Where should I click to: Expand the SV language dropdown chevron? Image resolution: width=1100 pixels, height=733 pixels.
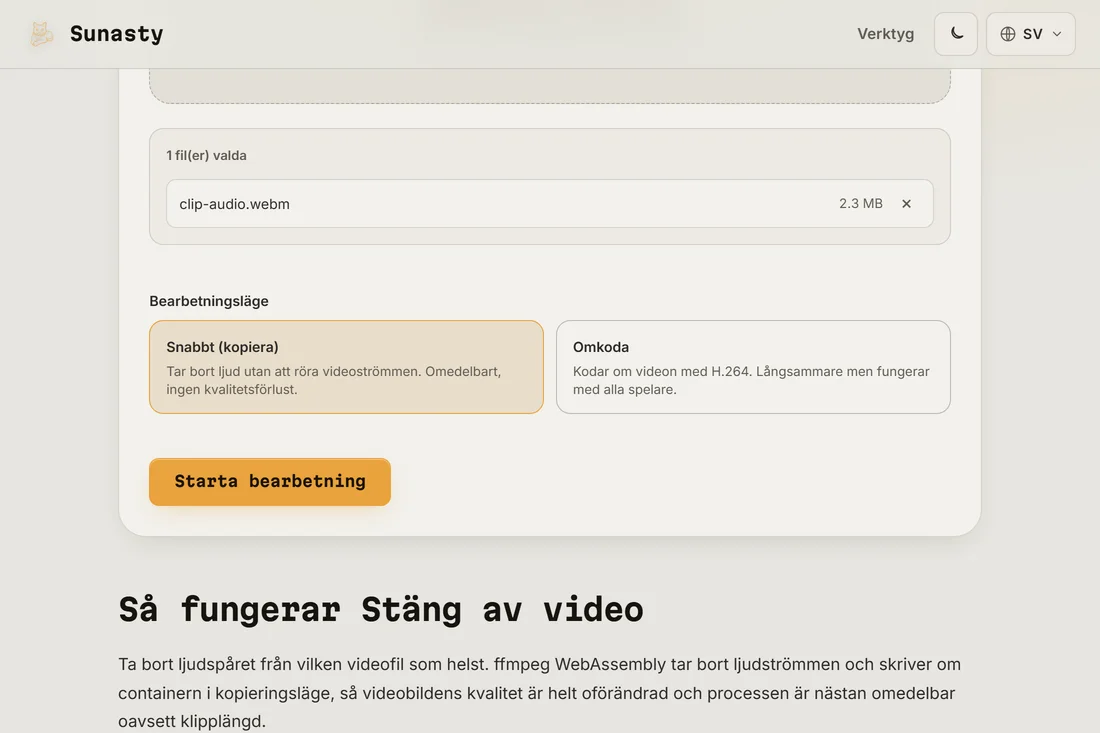pos(1057,34)
